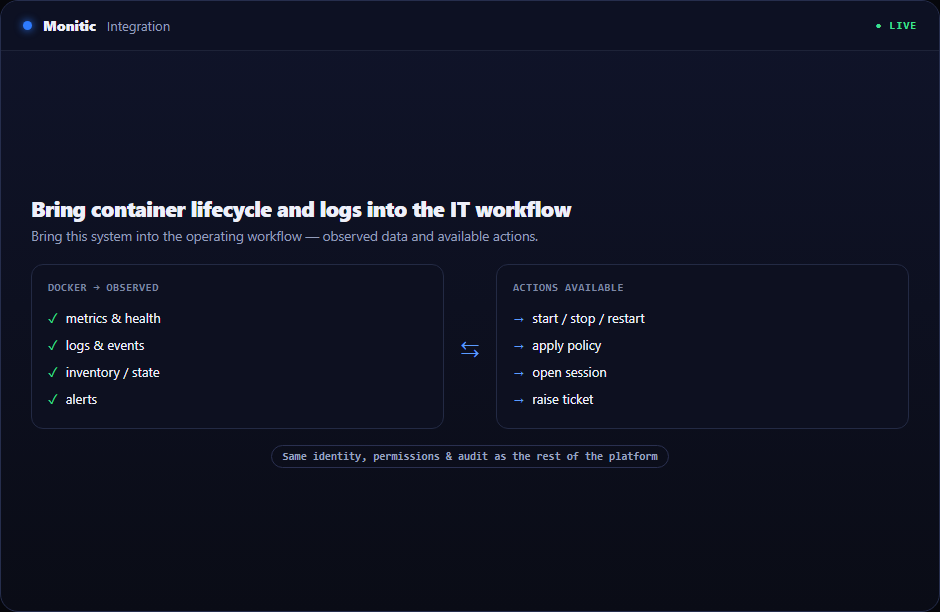
Task: Click the bidirectional swap arrows icon
Action: point(470,349)
